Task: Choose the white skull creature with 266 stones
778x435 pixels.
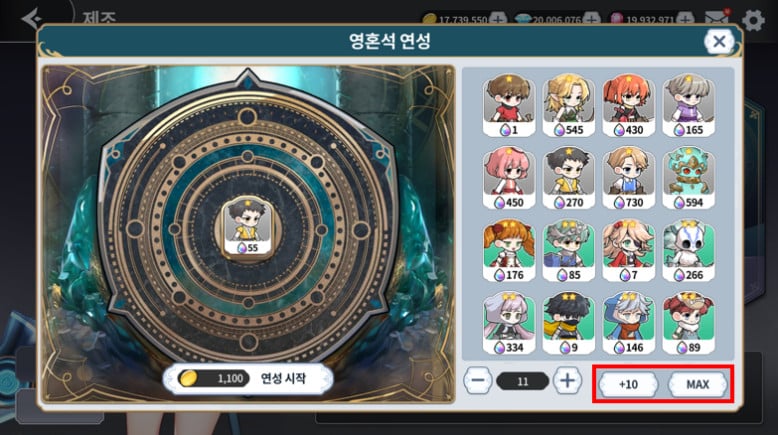Action: click(x=688, y=250)
